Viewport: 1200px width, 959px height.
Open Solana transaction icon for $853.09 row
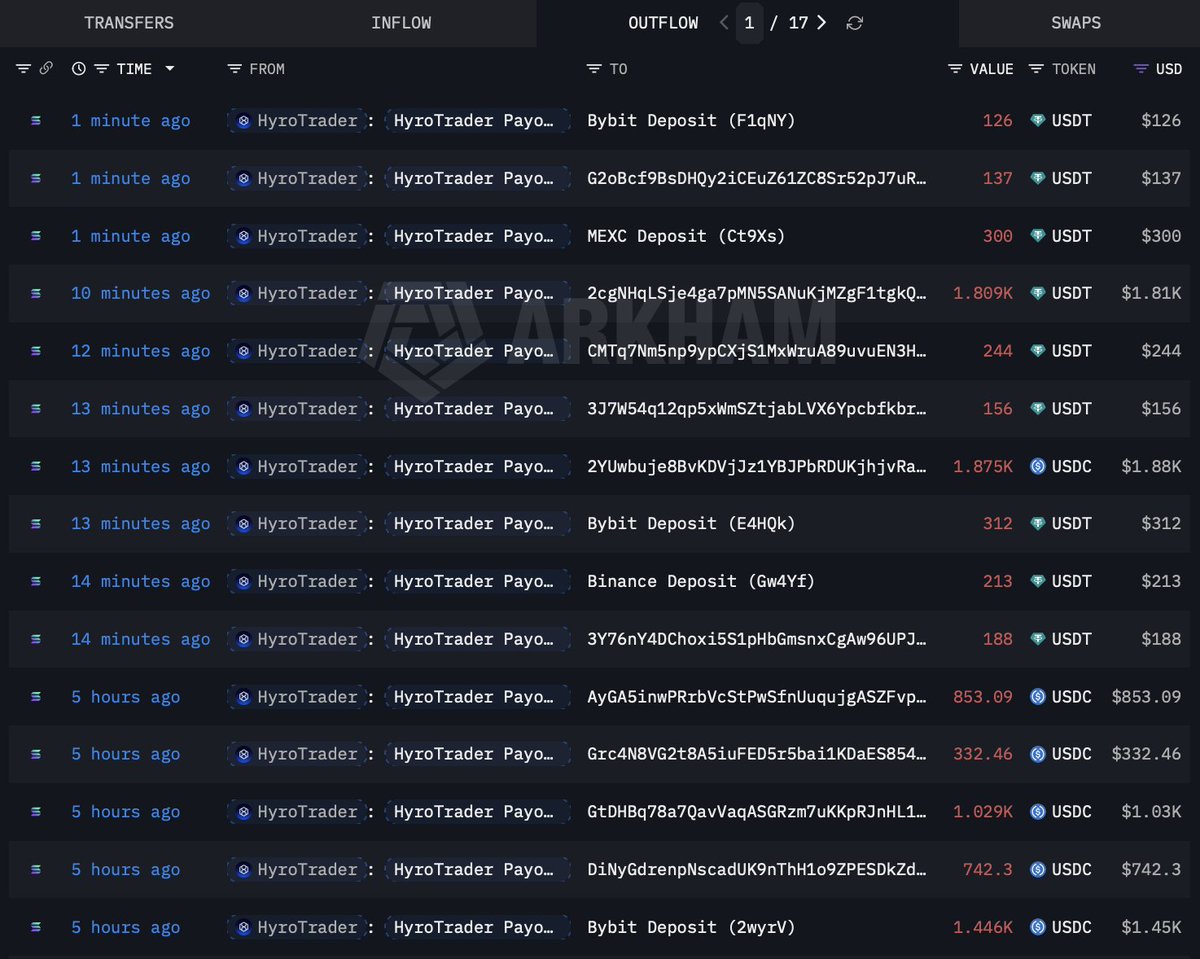[x=37, y=697]
